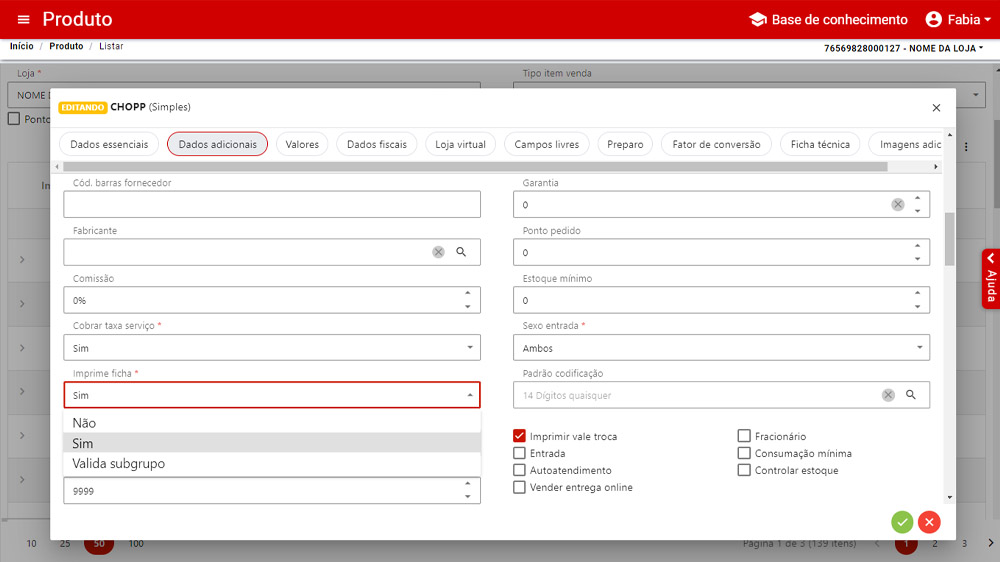
Task: Open the Ficha técnica tab
Action: pyautogui.click(x=820, y=144)
